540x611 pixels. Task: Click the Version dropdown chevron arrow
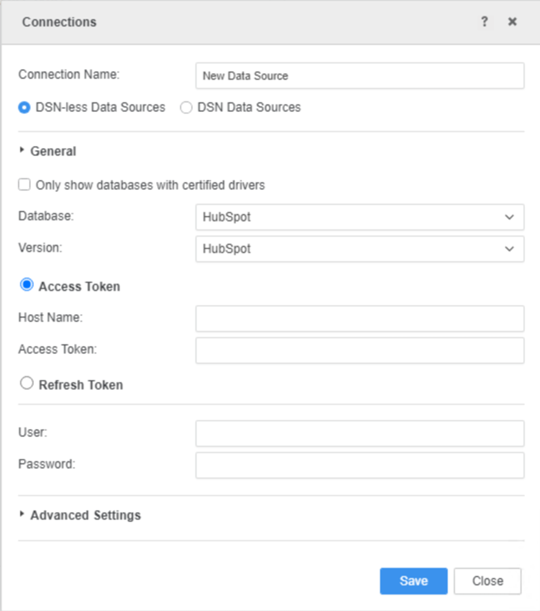point(509,249)
